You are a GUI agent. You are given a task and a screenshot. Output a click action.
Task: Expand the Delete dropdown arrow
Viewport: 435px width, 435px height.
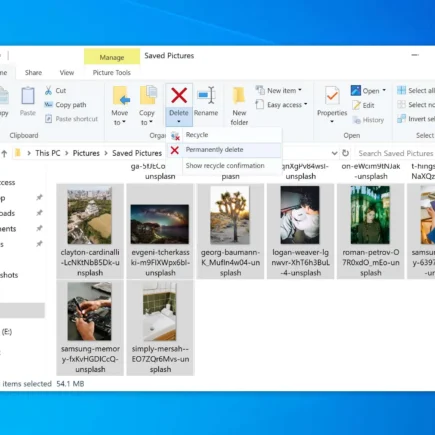pyautogui.click(x=179, y=122)
